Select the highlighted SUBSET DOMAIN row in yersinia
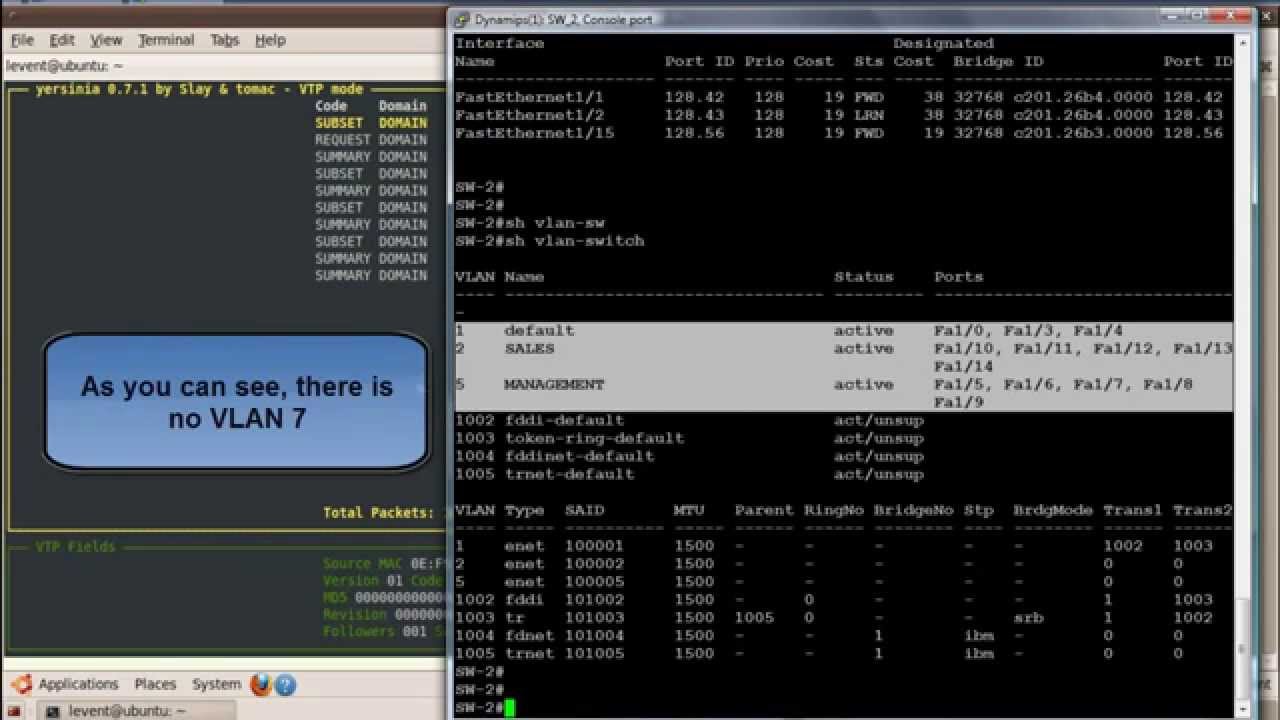This screenshot has width=1280, height=720. pos(371,123)
